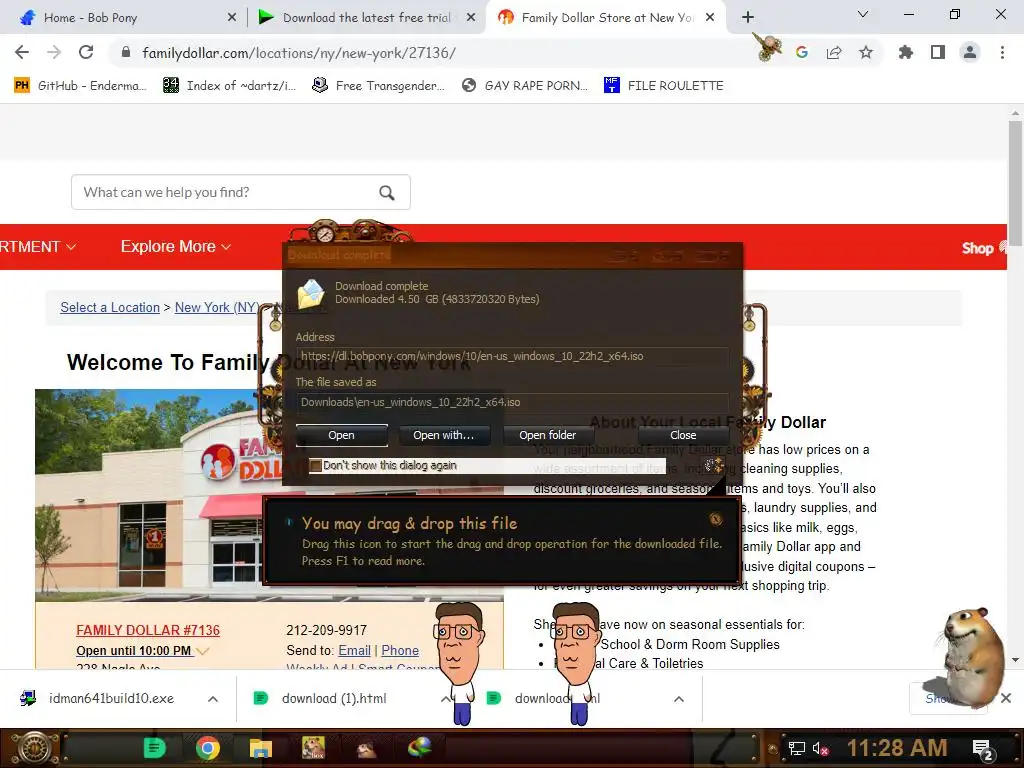Open the FILE ROULETTE bookmark
This screenshot has width=1024, height=768.
point(664,86)
